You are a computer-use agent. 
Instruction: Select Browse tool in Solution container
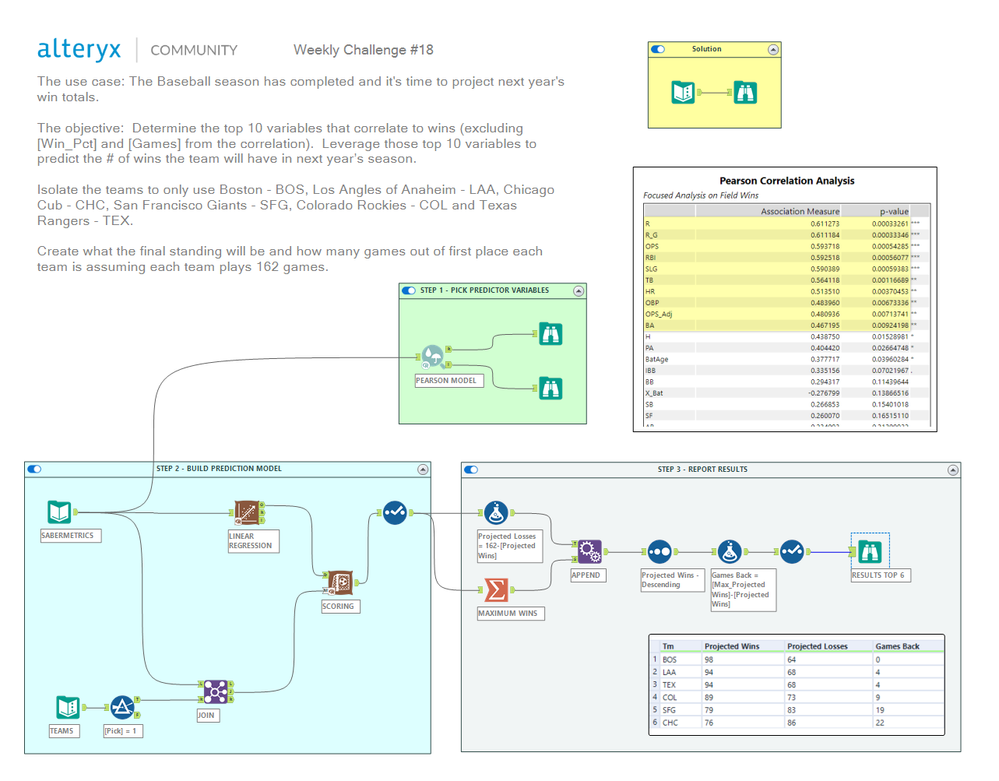(x=745, y=92)
